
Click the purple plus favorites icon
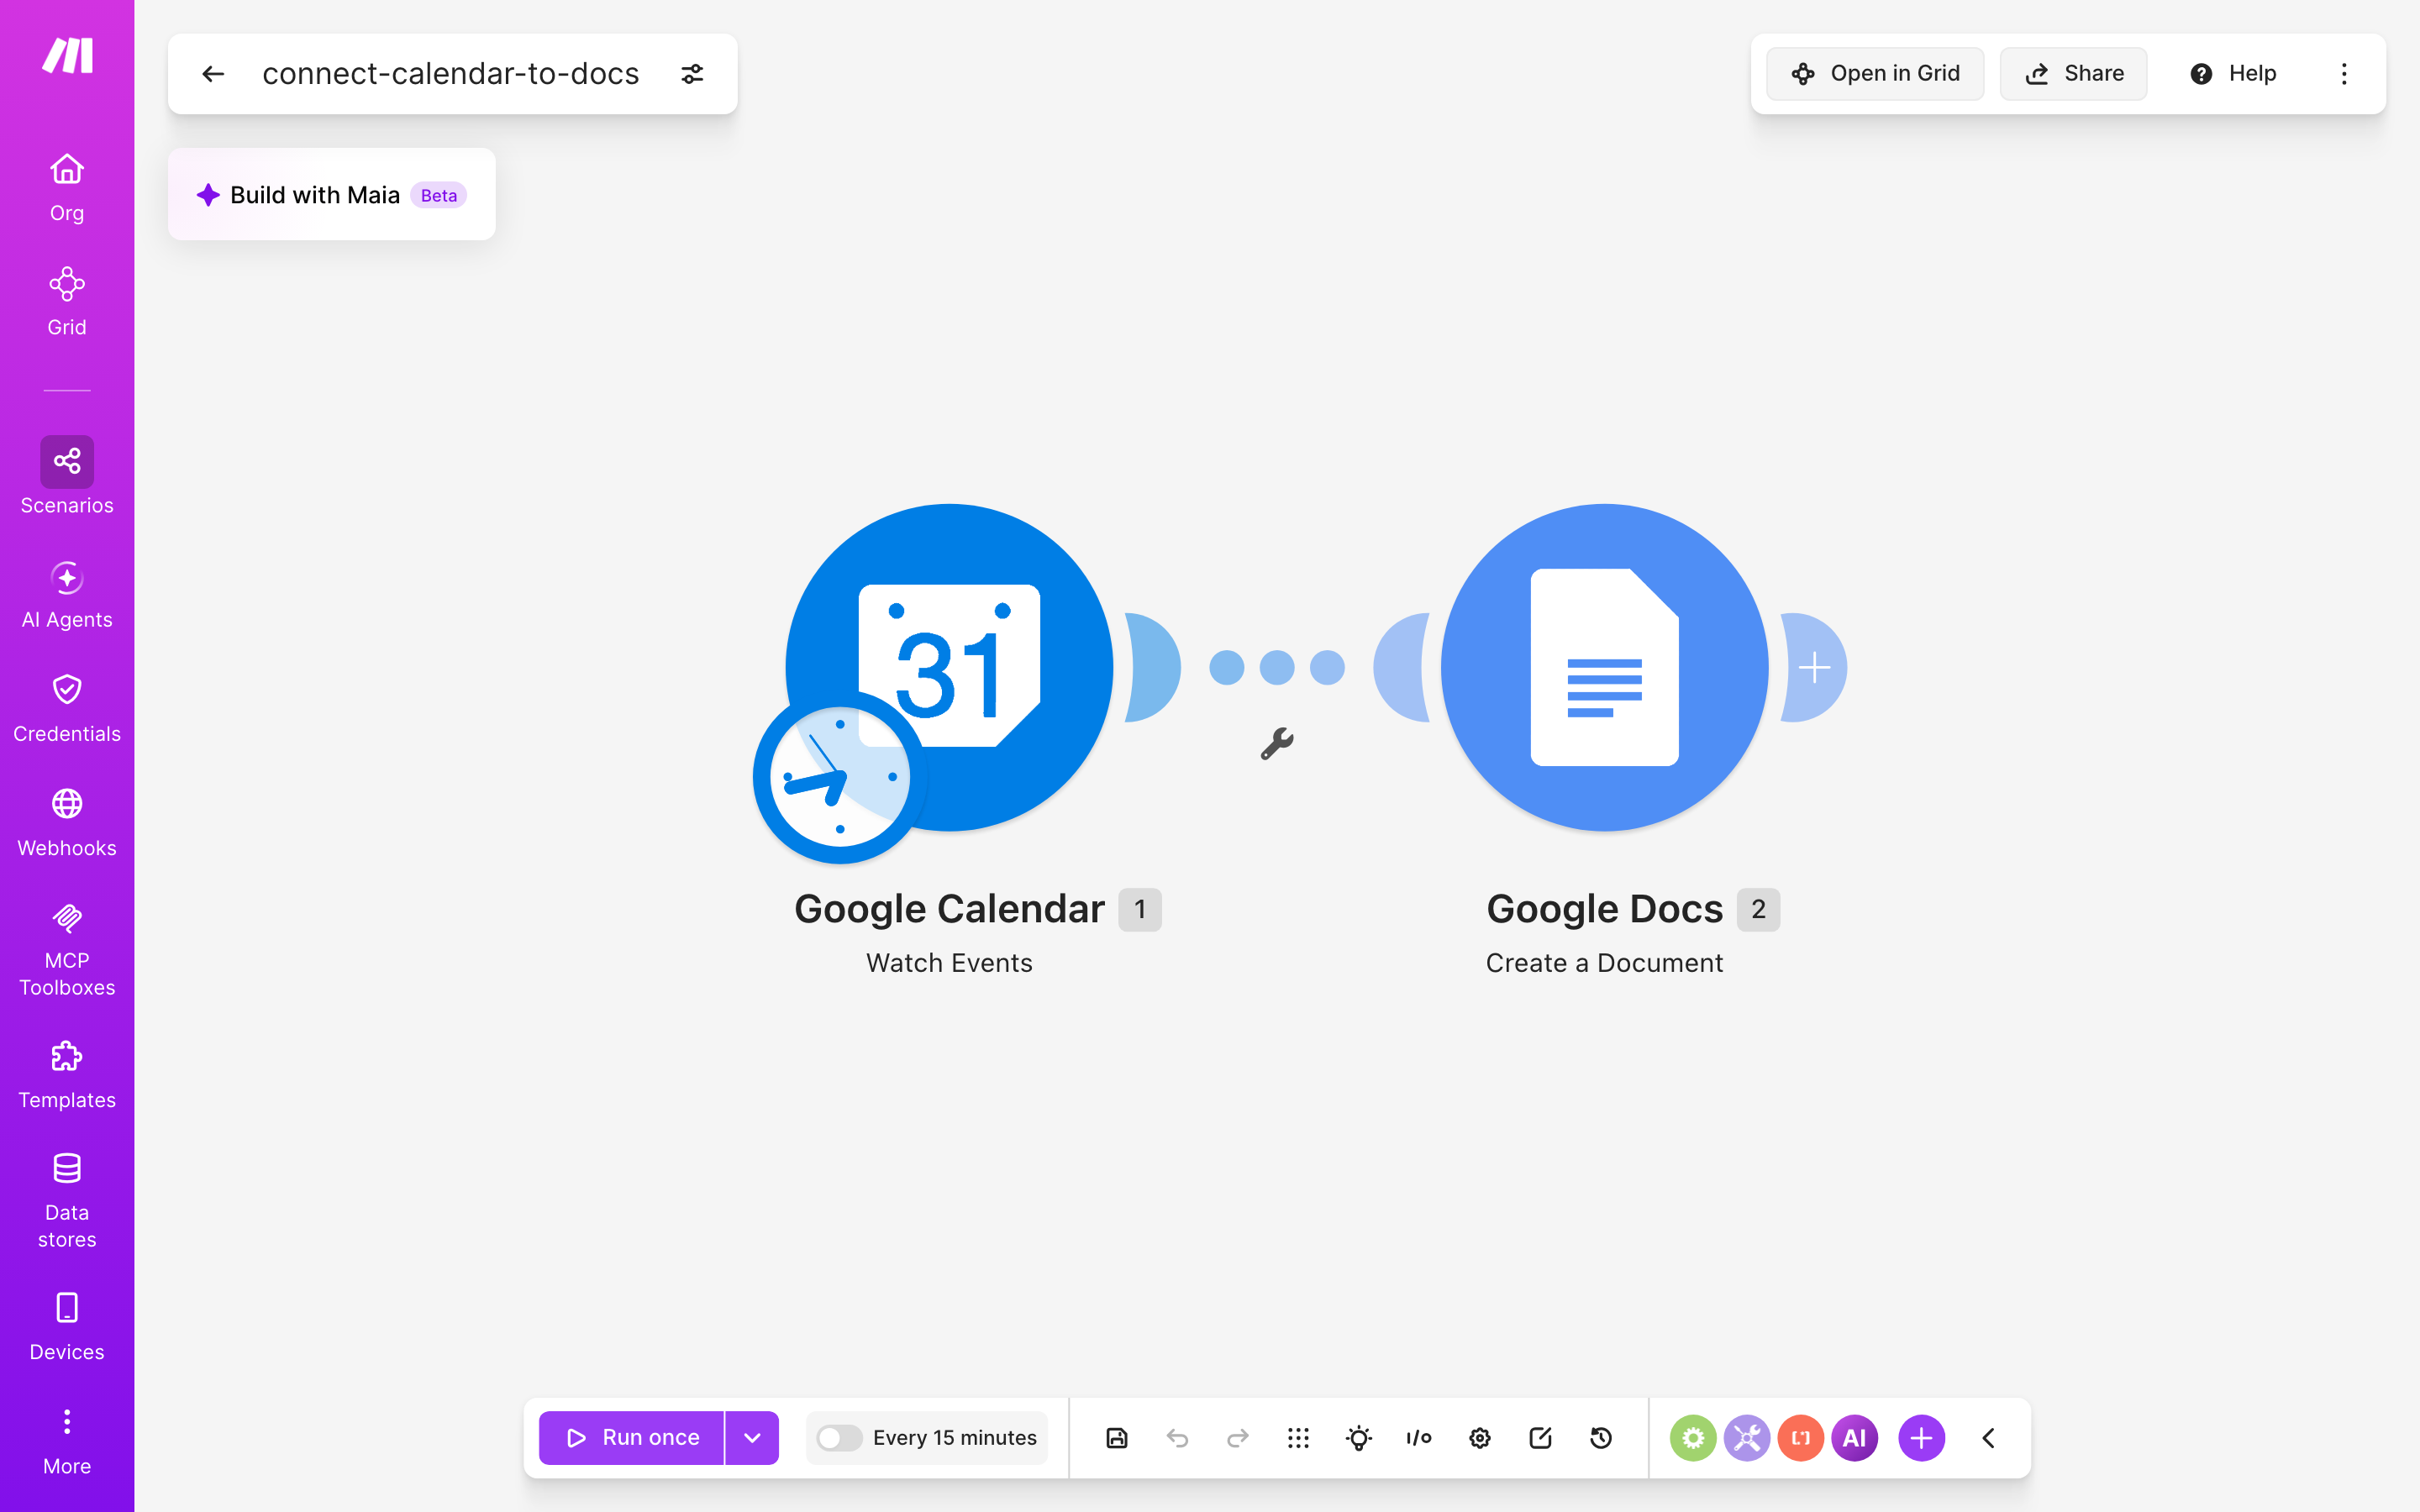click(x=1922, y=1438)
